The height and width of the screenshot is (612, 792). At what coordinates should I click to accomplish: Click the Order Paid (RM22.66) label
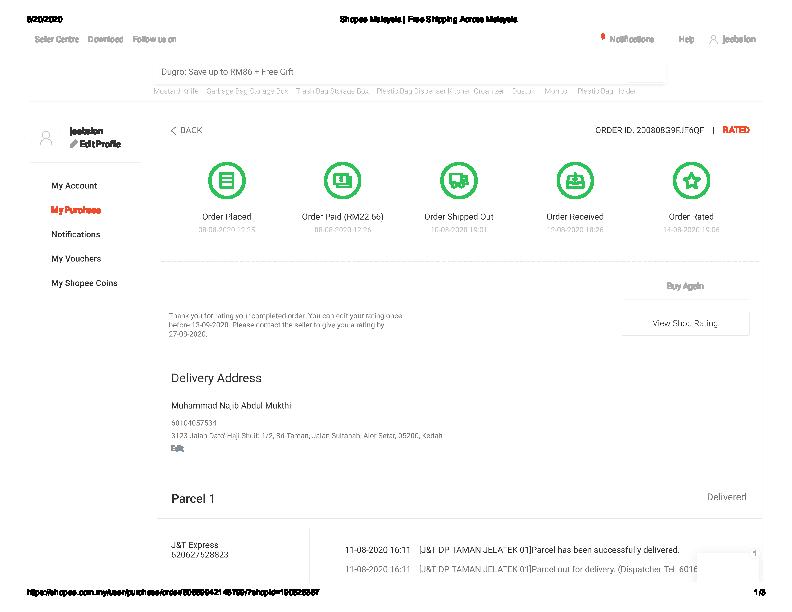click(342, 217)
